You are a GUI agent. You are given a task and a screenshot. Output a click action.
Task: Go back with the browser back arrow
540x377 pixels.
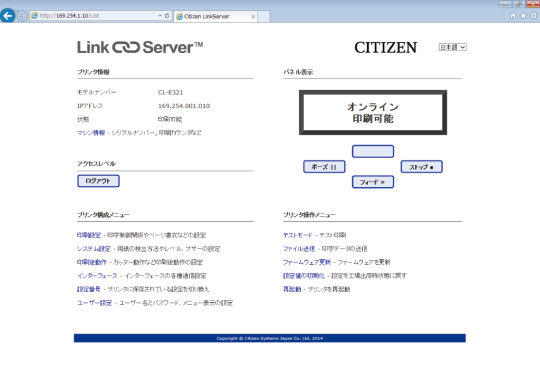(8, 15)
